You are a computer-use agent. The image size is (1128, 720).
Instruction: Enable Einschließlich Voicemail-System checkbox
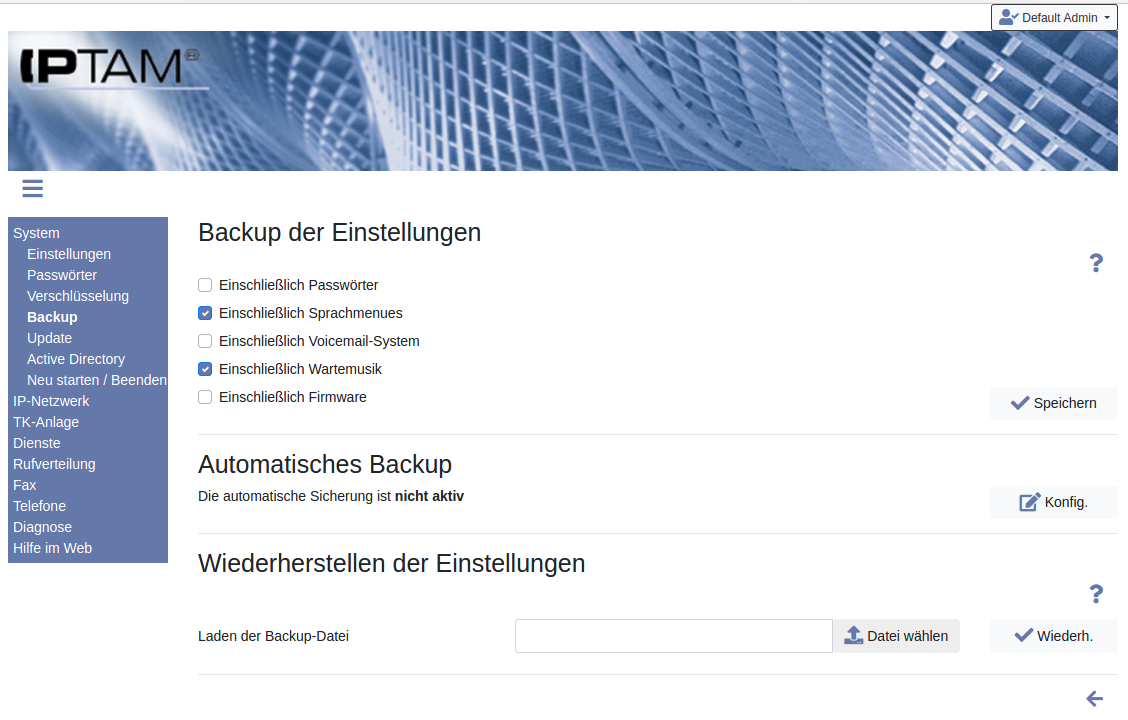coord(205,341)
